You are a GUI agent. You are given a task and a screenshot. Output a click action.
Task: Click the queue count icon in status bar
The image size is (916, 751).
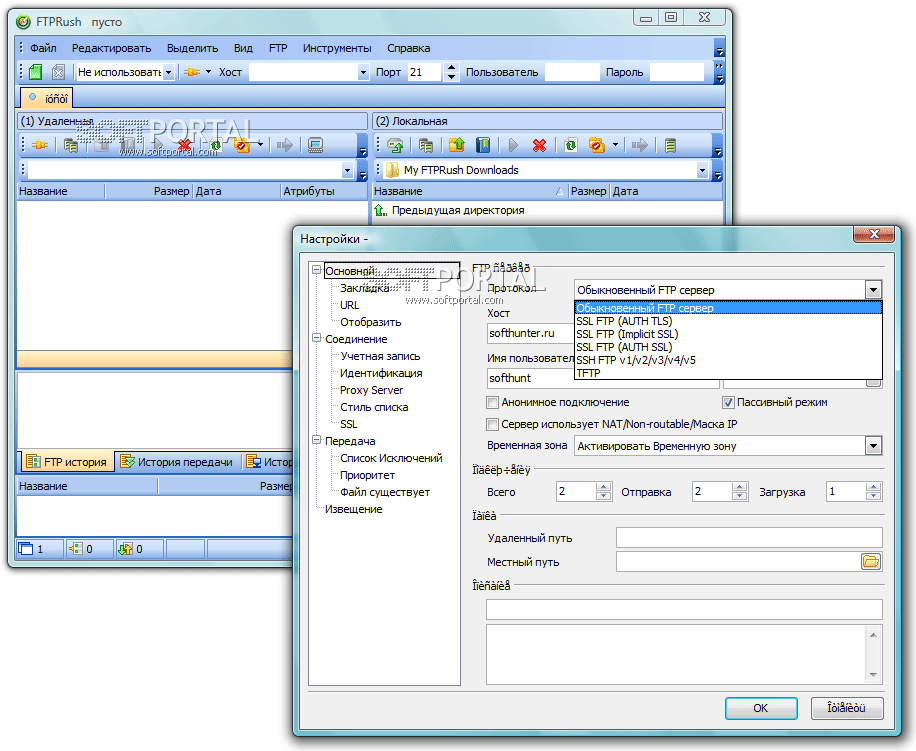coord(76,549)
